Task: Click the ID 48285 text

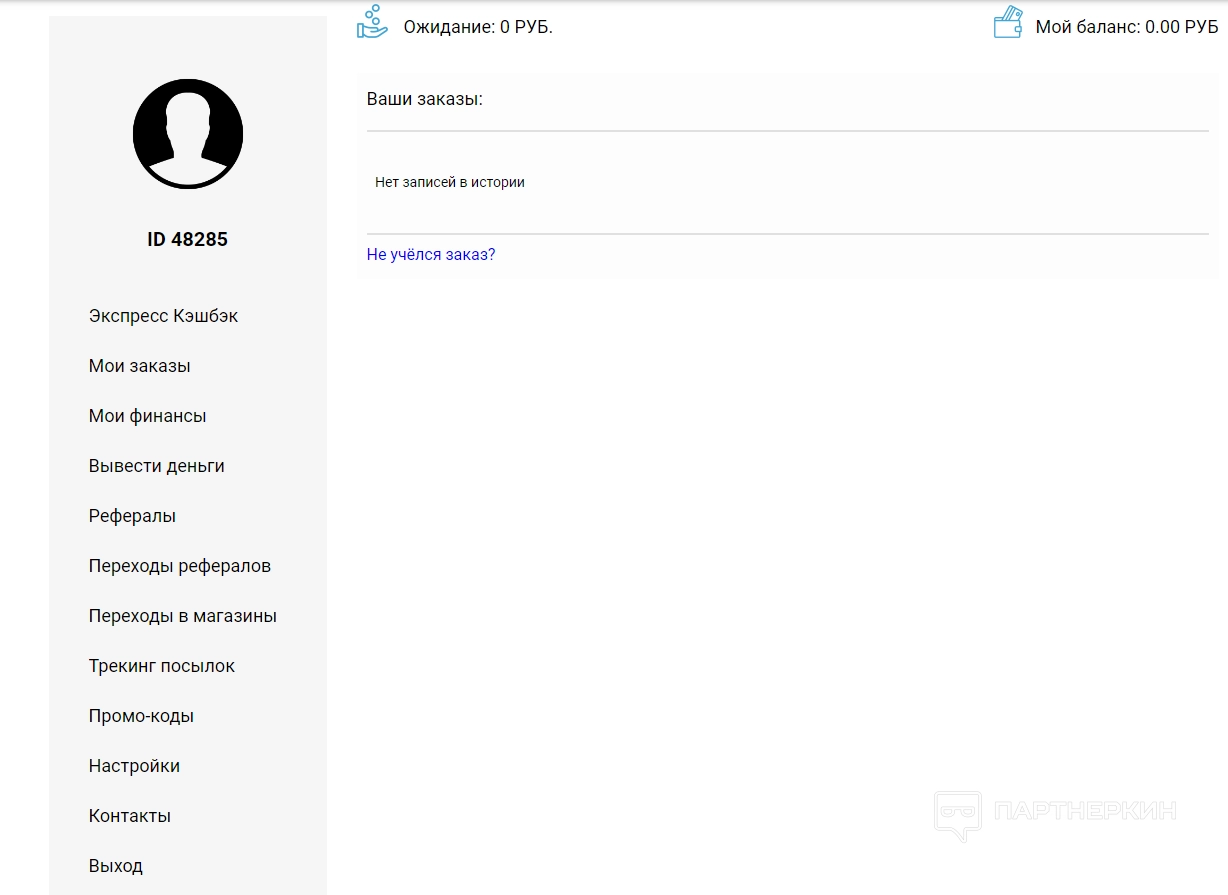Action: [x=187, y=239]
